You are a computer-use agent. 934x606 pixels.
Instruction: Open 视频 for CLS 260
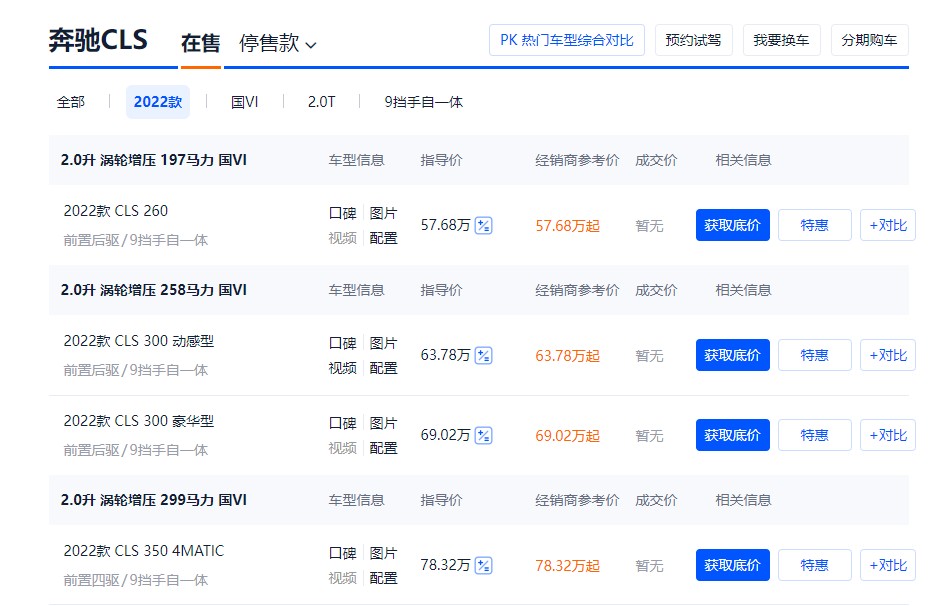point(343,238)
